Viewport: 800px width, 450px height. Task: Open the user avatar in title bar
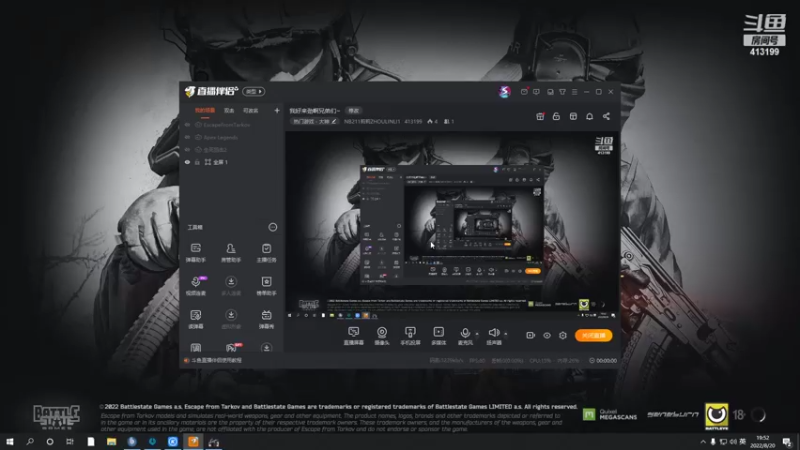point(505,92)
